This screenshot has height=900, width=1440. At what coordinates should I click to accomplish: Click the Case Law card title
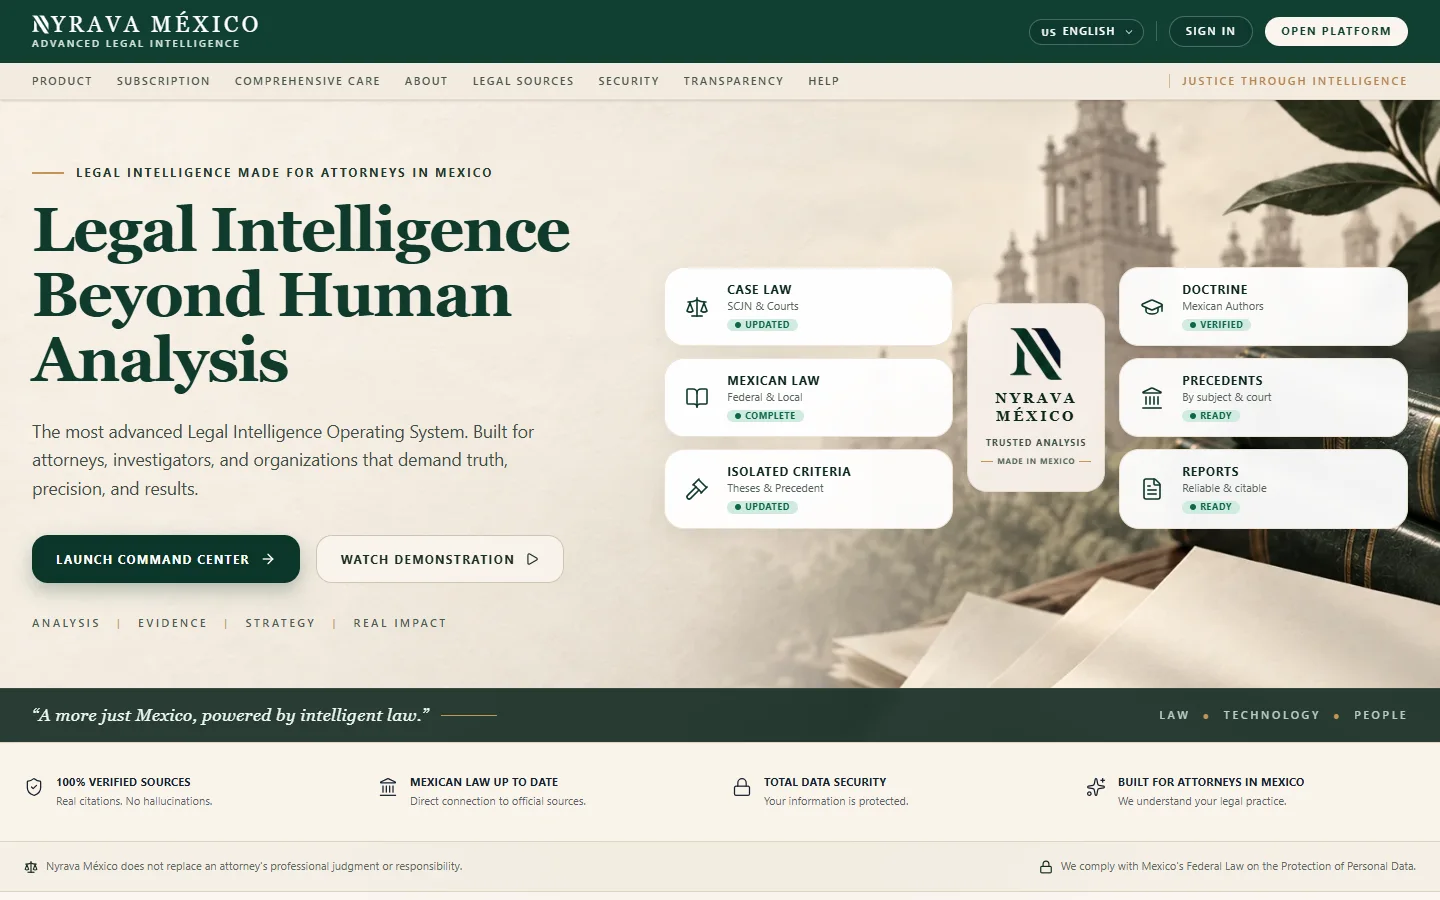tap(759, 290)
